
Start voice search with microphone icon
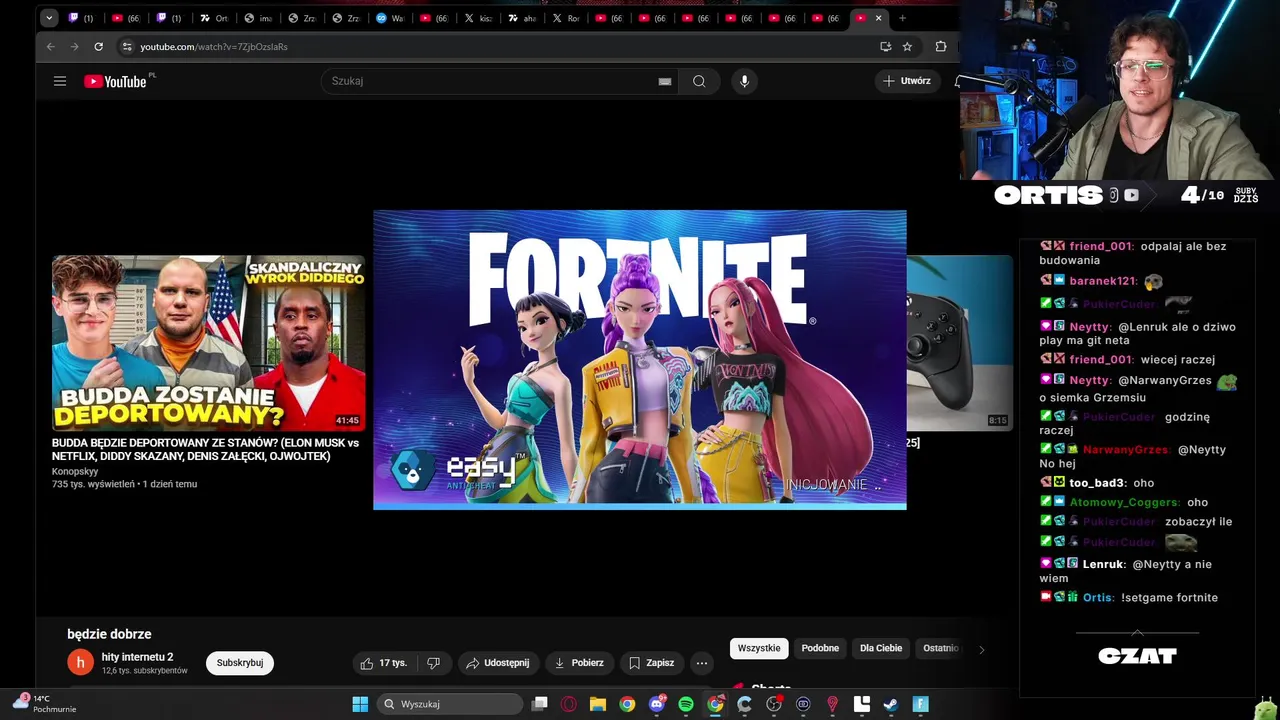point(744,81)
